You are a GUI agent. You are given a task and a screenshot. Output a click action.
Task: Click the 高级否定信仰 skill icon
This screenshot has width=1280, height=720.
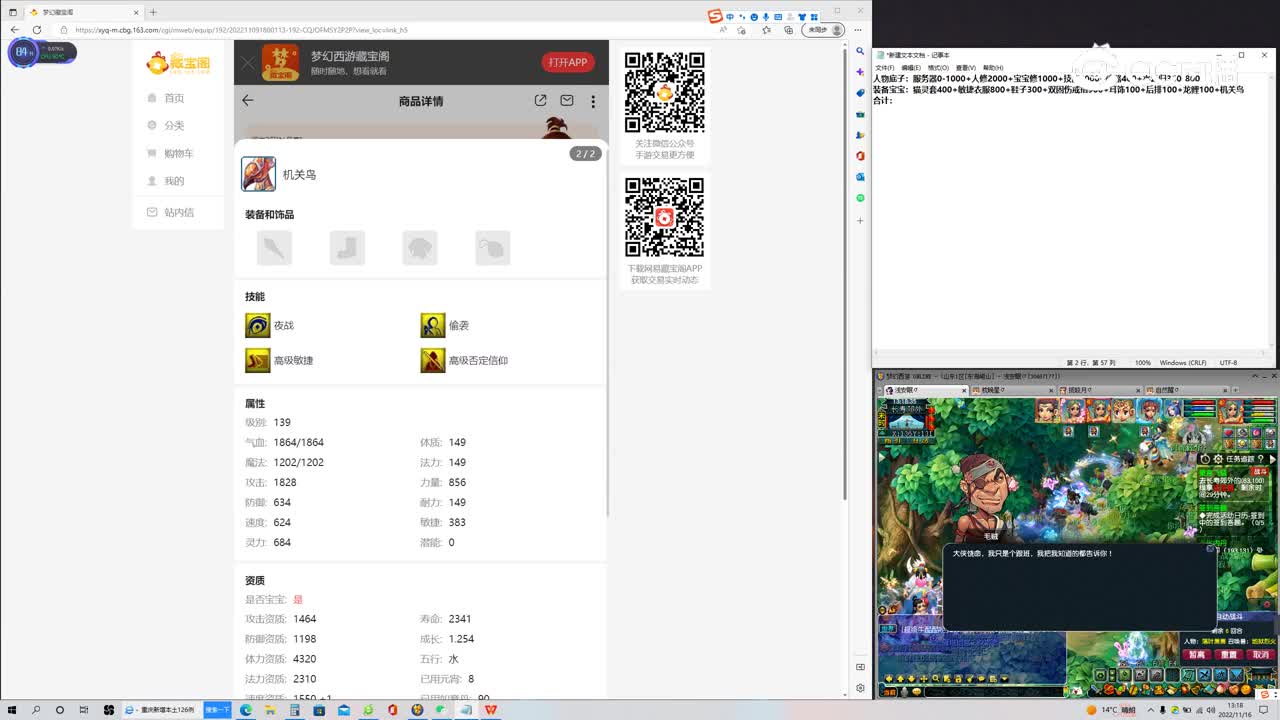point(432,360)
